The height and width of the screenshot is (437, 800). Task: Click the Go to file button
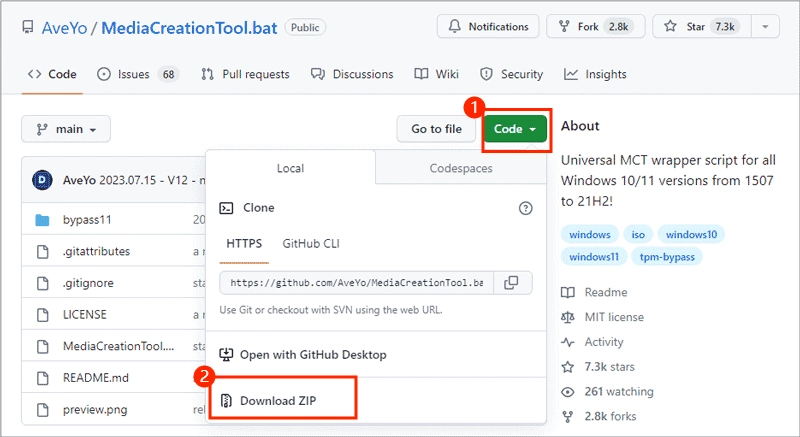coord(436,129)
